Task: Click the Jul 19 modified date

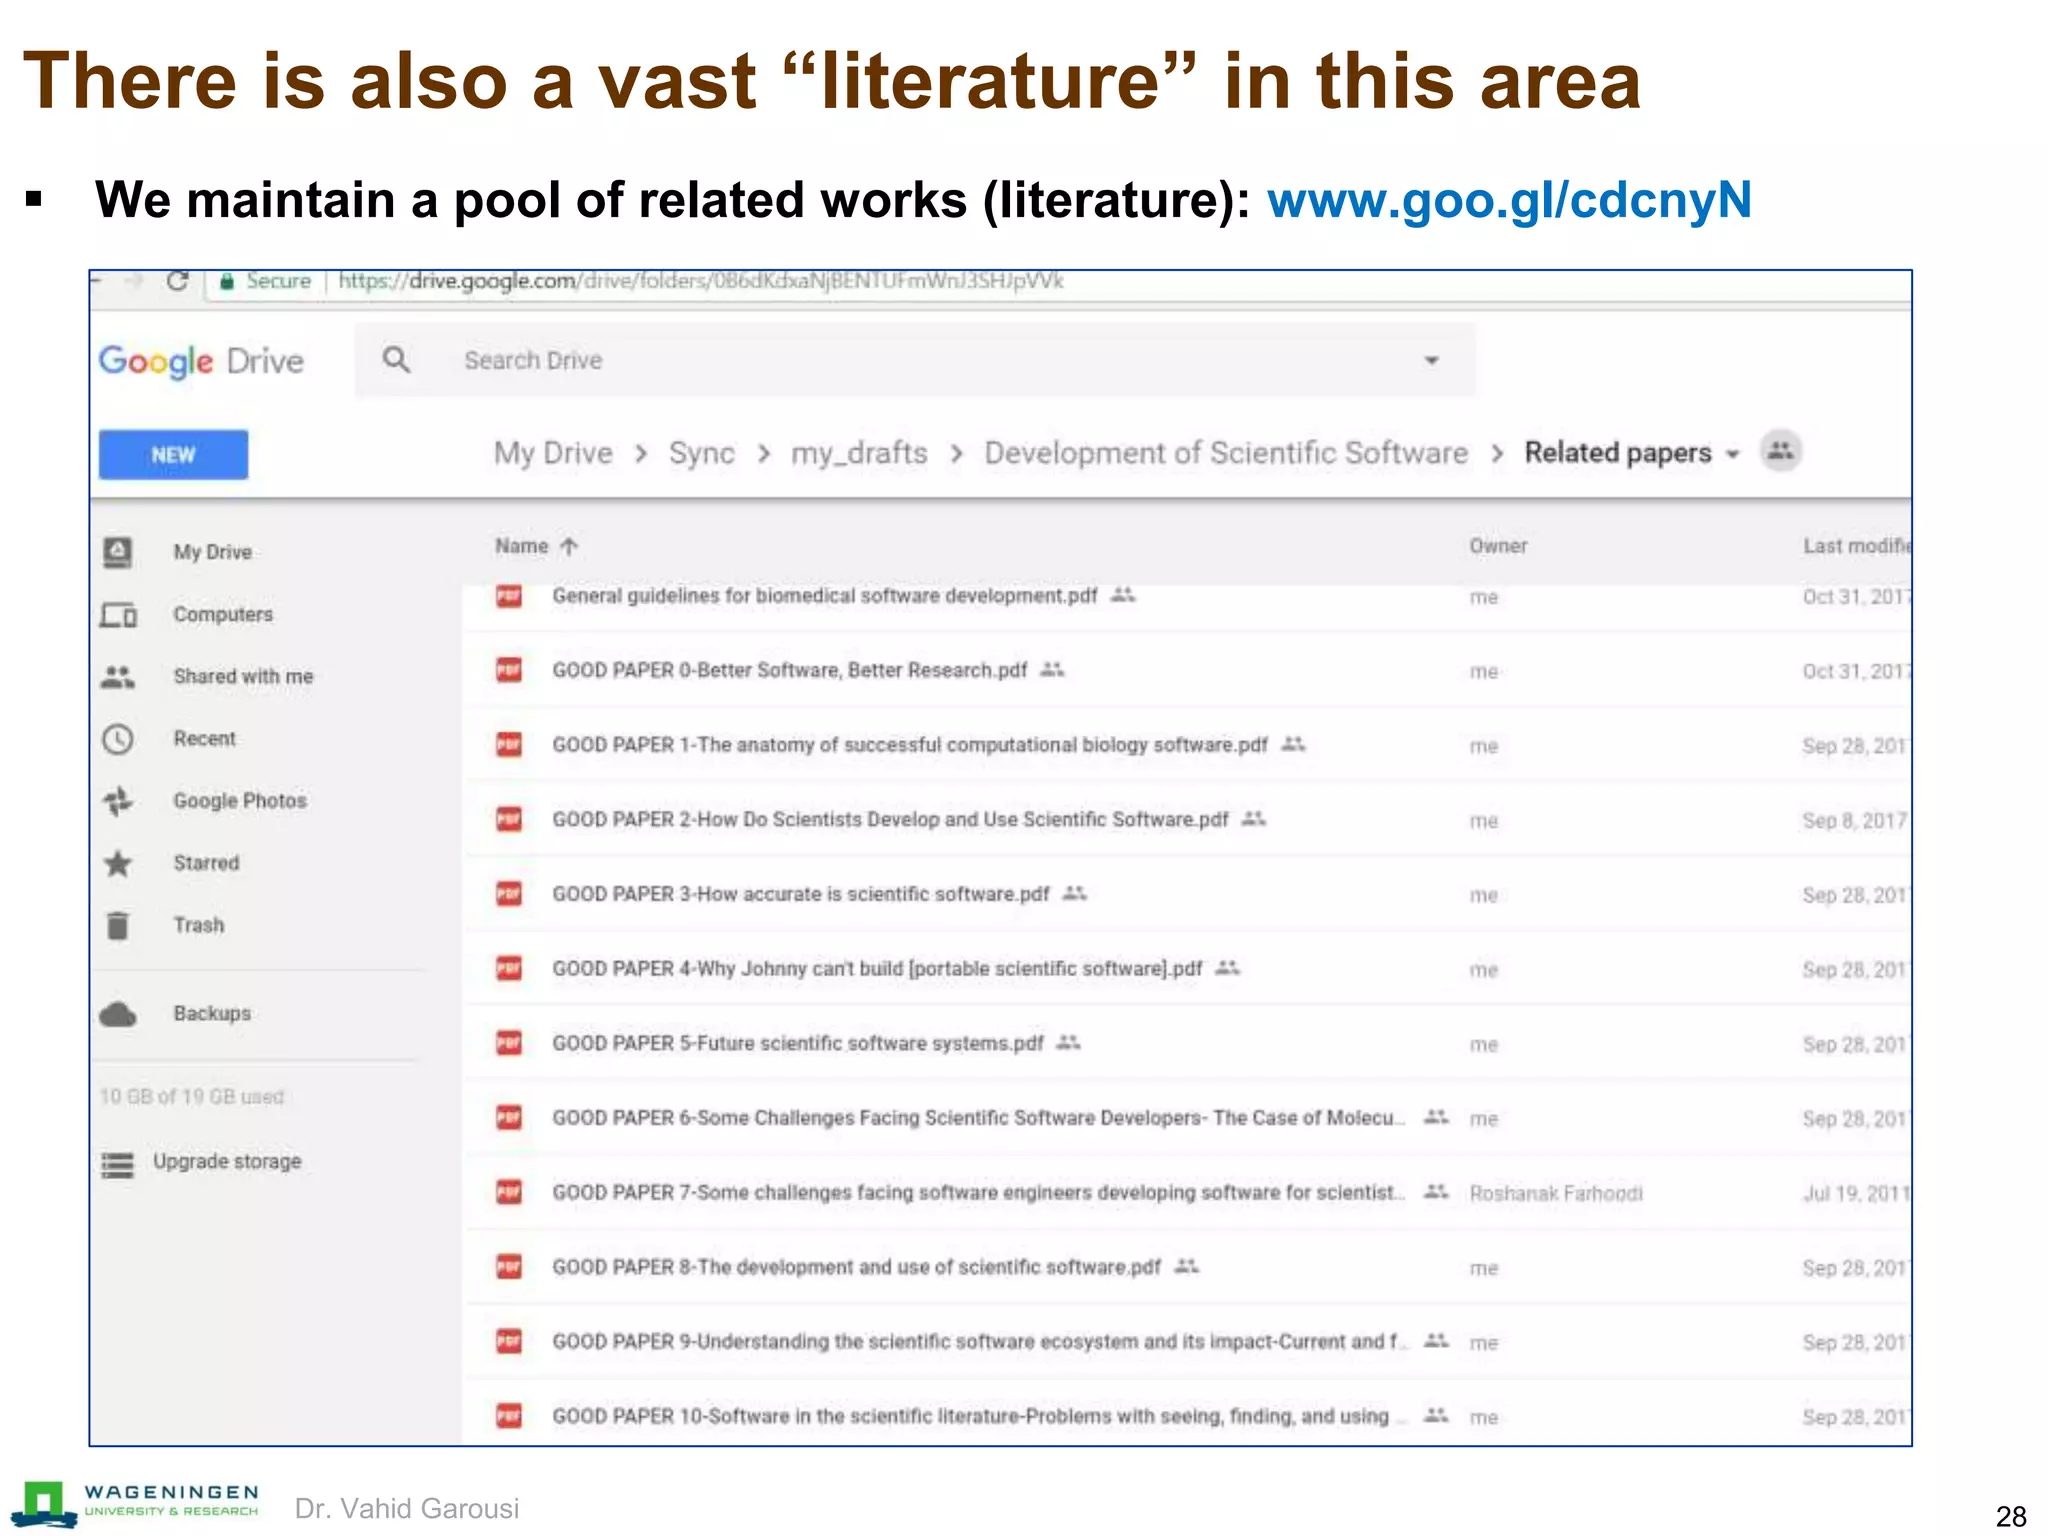Action: [x=1856, y=1193]
